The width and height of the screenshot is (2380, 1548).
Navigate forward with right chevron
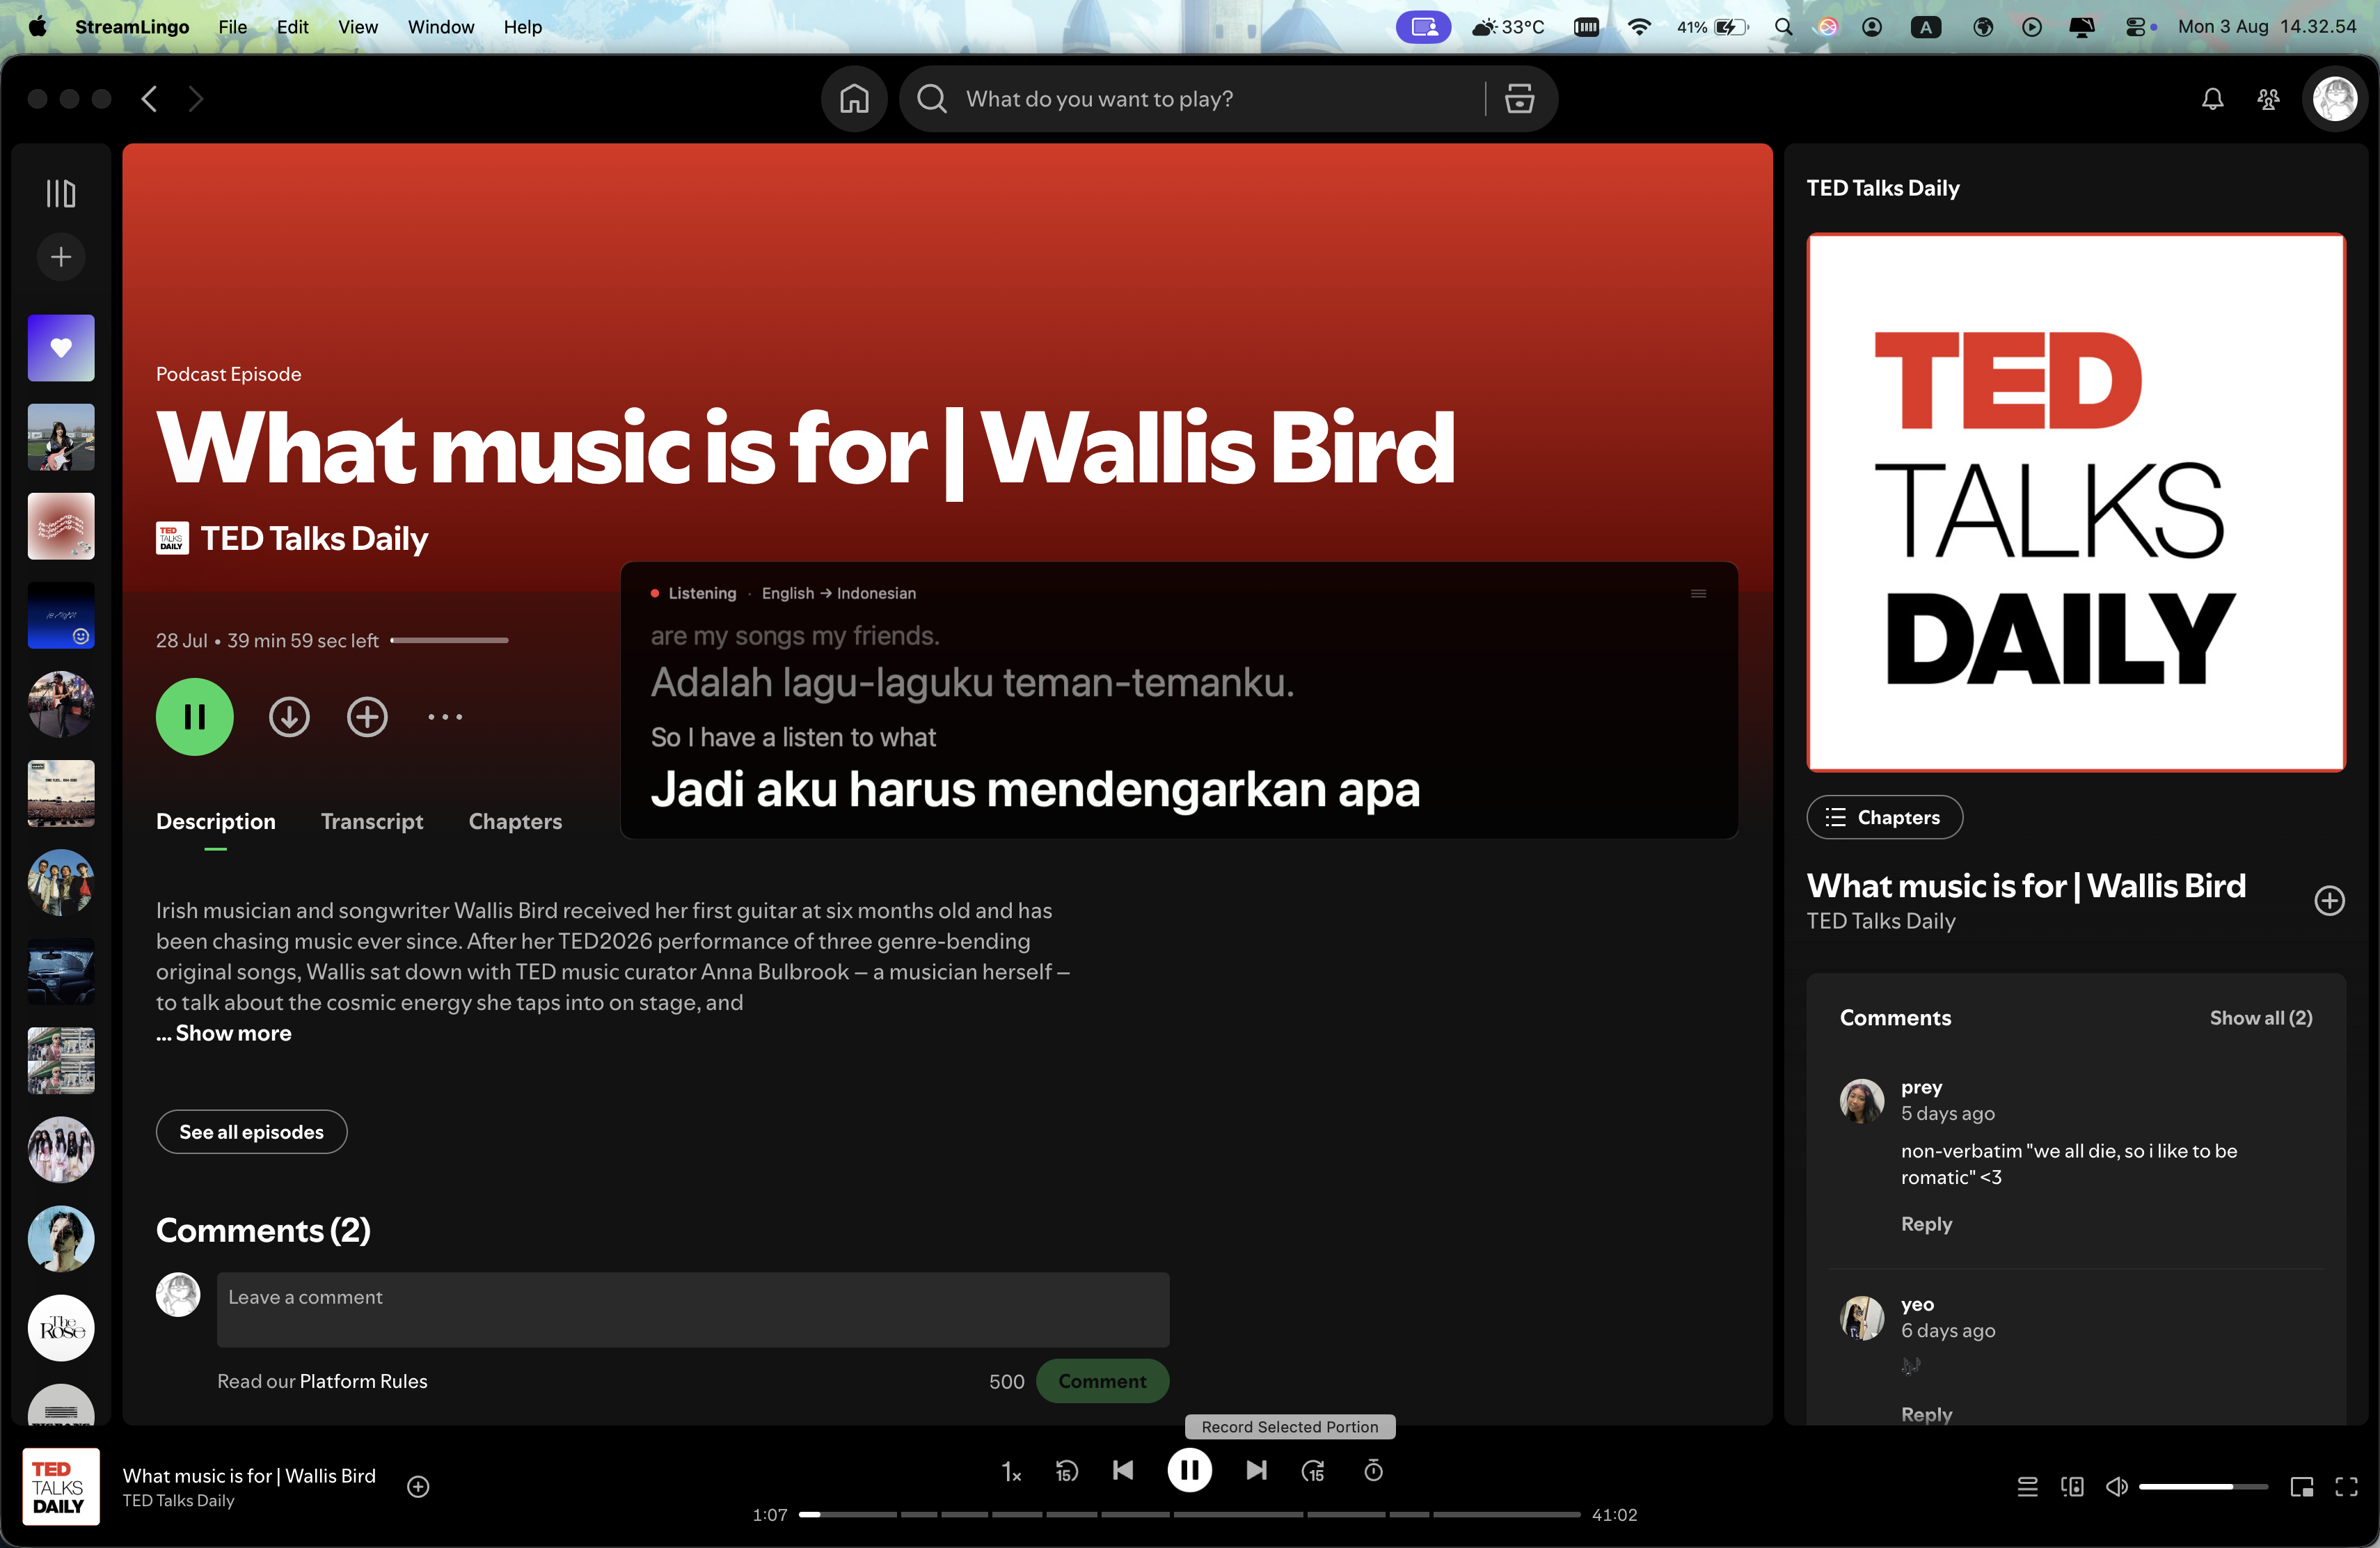196,99
